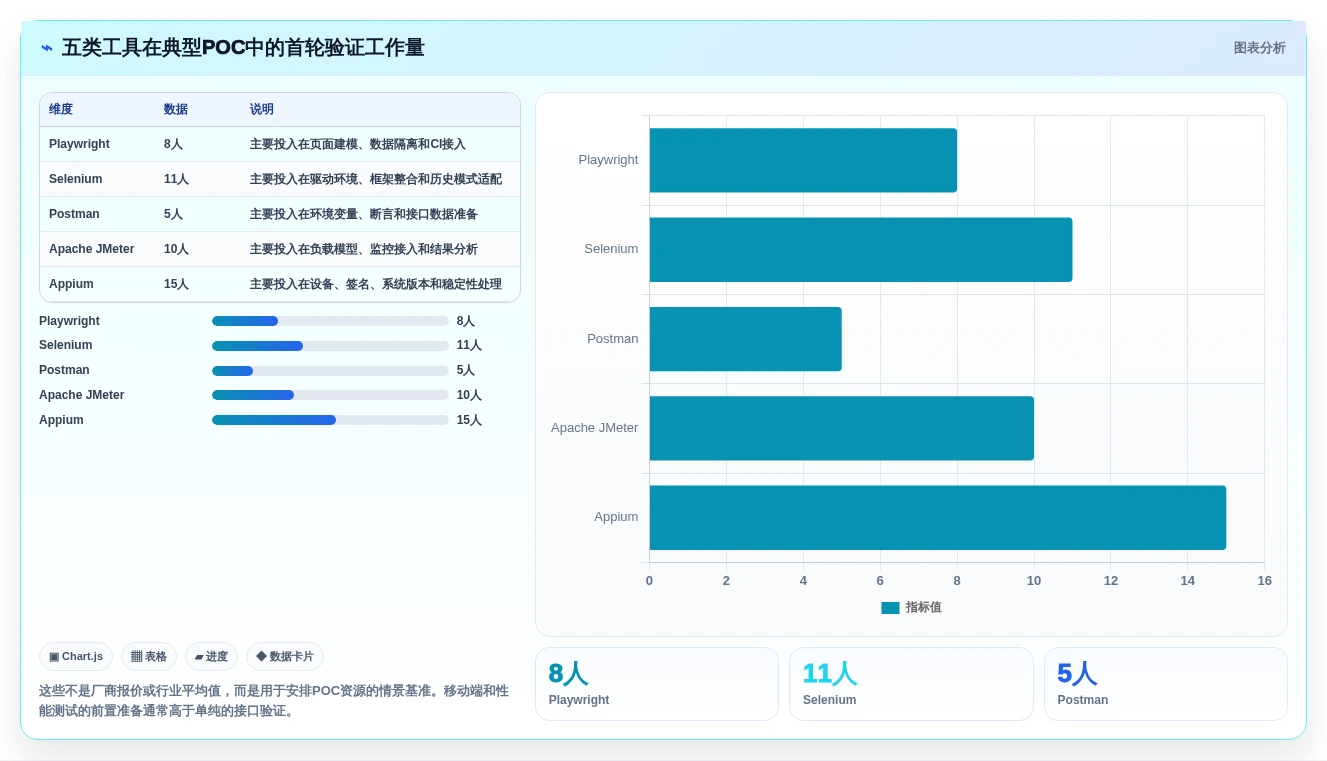Select the Selenium table row name
The height and width of the screenshot is (761, 1327).
[75, 179]
